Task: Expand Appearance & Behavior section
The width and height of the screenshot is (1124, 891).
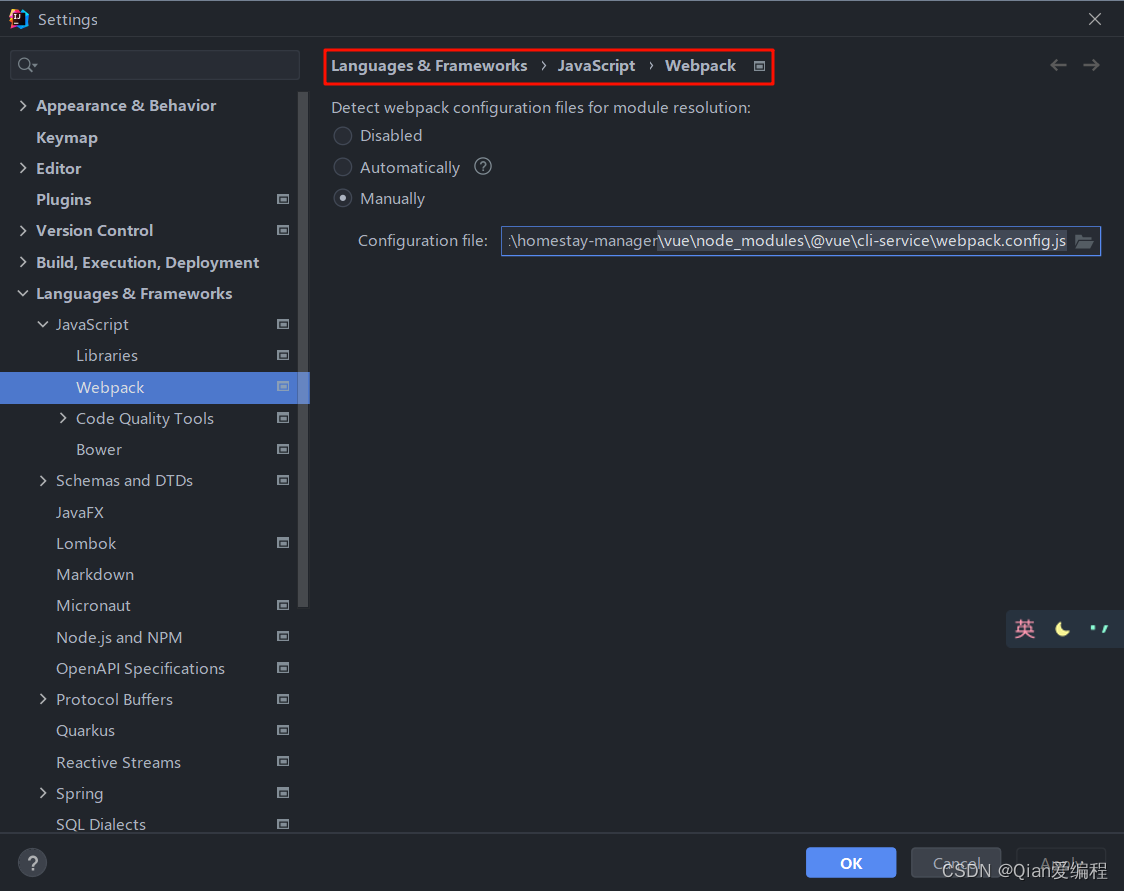Action: point(23,105)
